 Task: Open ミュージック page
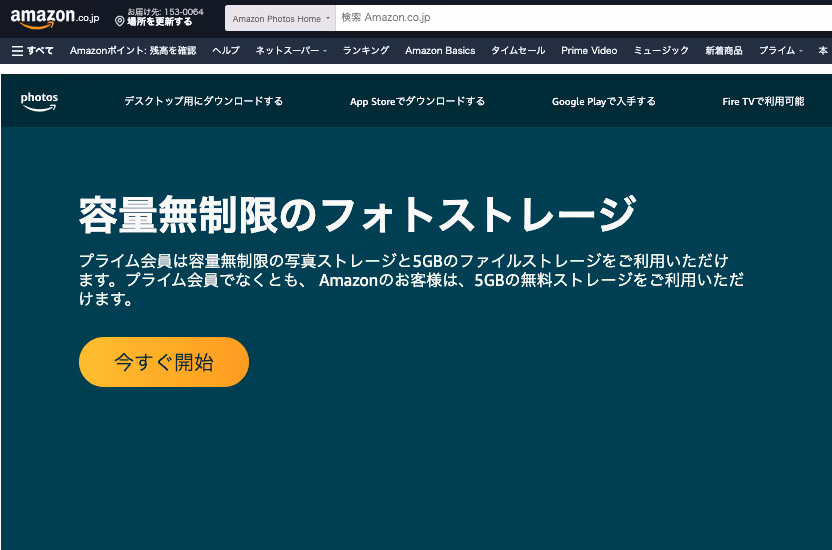(661, 50)
